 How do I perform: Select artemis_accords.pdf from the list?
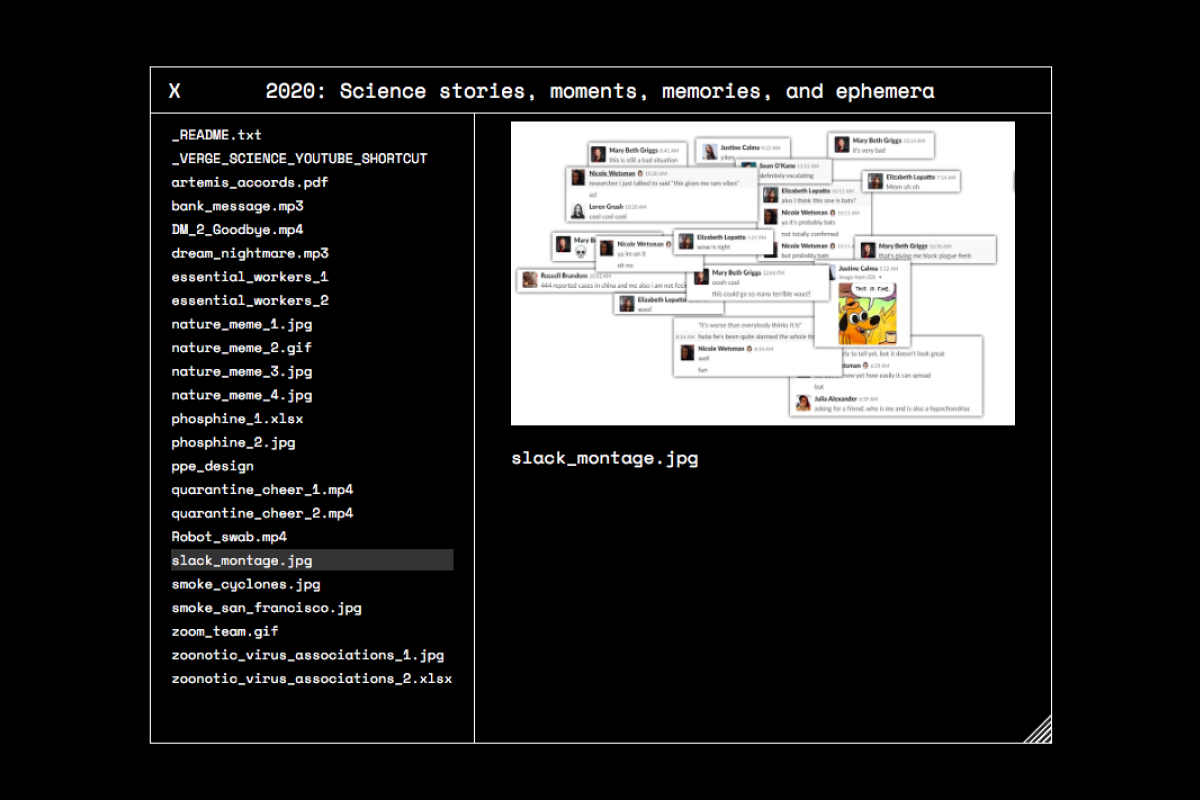(x=249, y=182)
